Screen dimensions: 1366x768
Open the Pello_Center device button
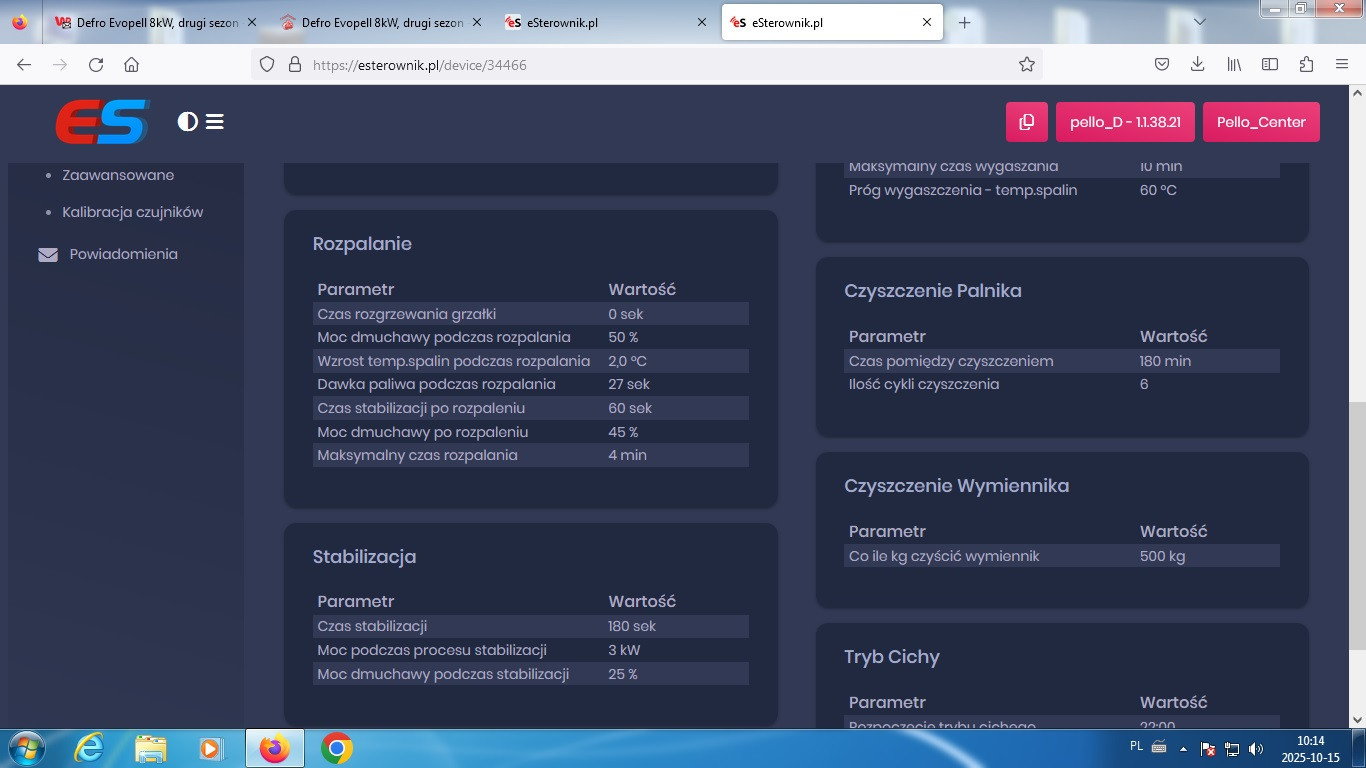(x=1261, y=122)
